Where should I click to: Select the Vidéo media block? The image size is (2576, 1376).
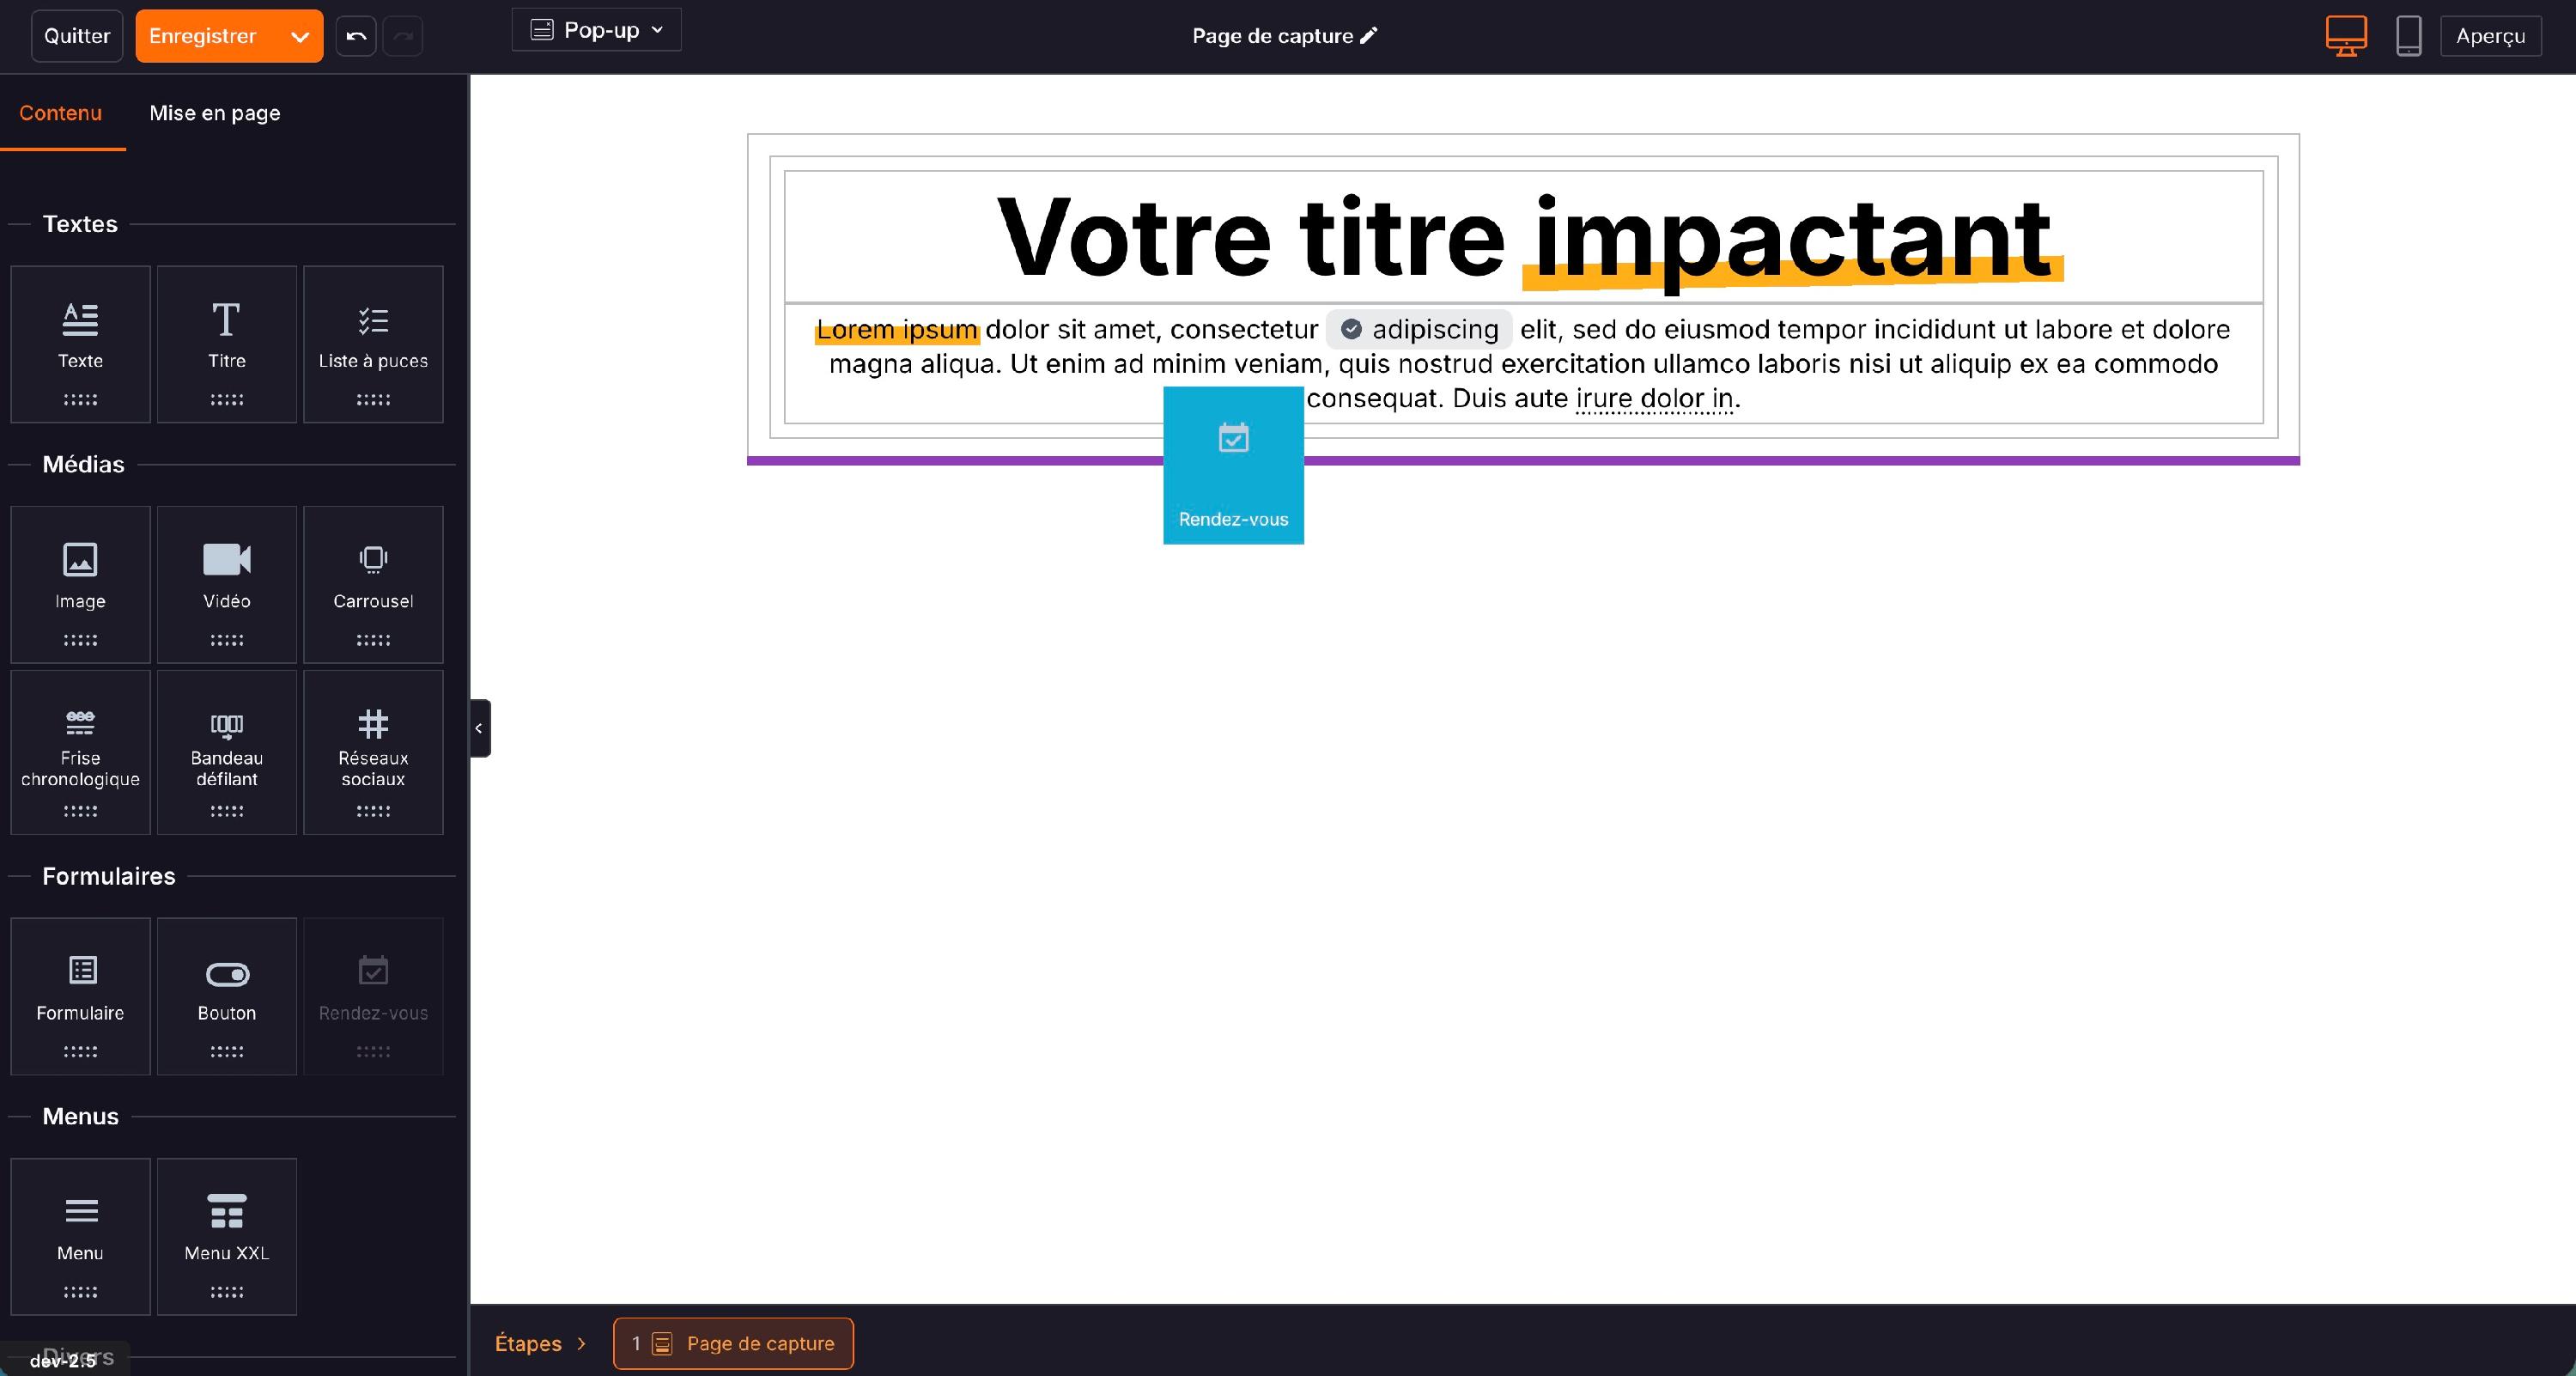coord(227,584)
